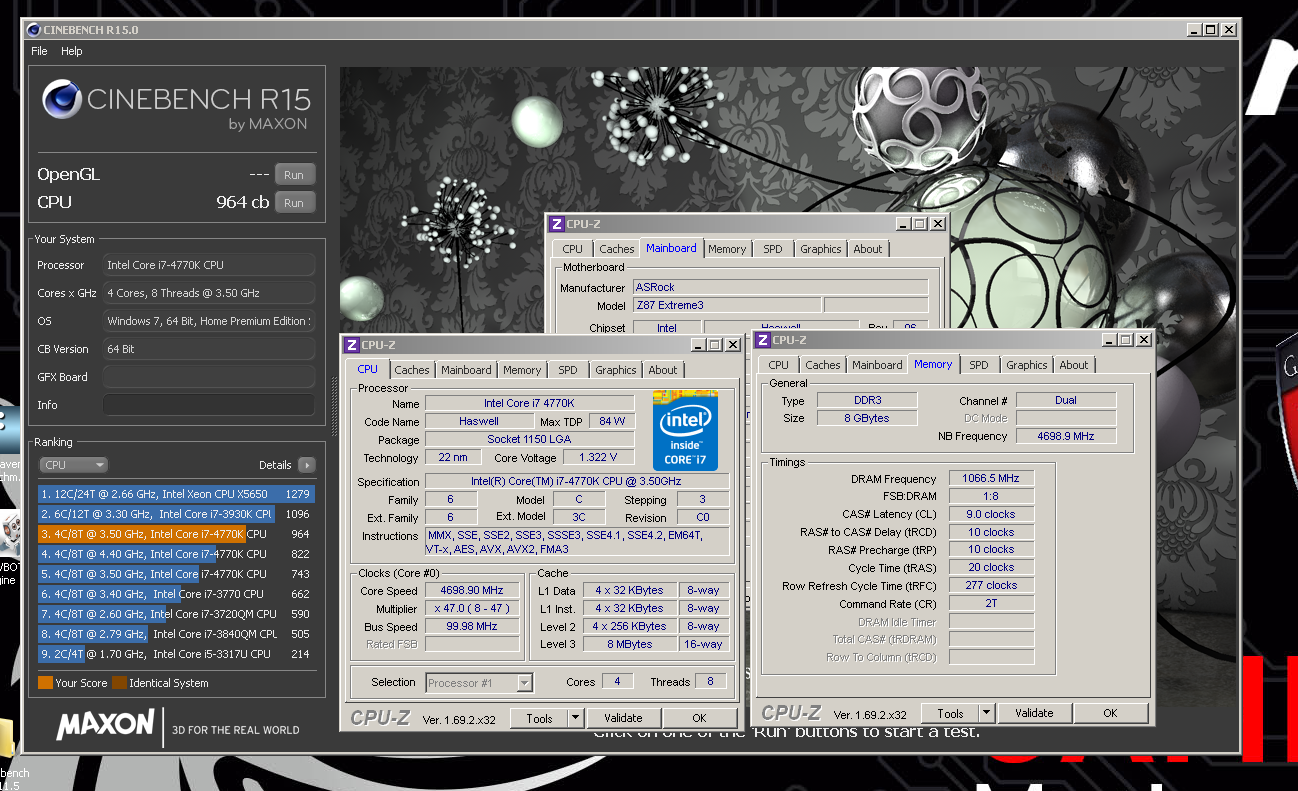Open Tools dropdown arrow in CPU-Z Memory window
1298x791 pixels.
pos(987,713)
